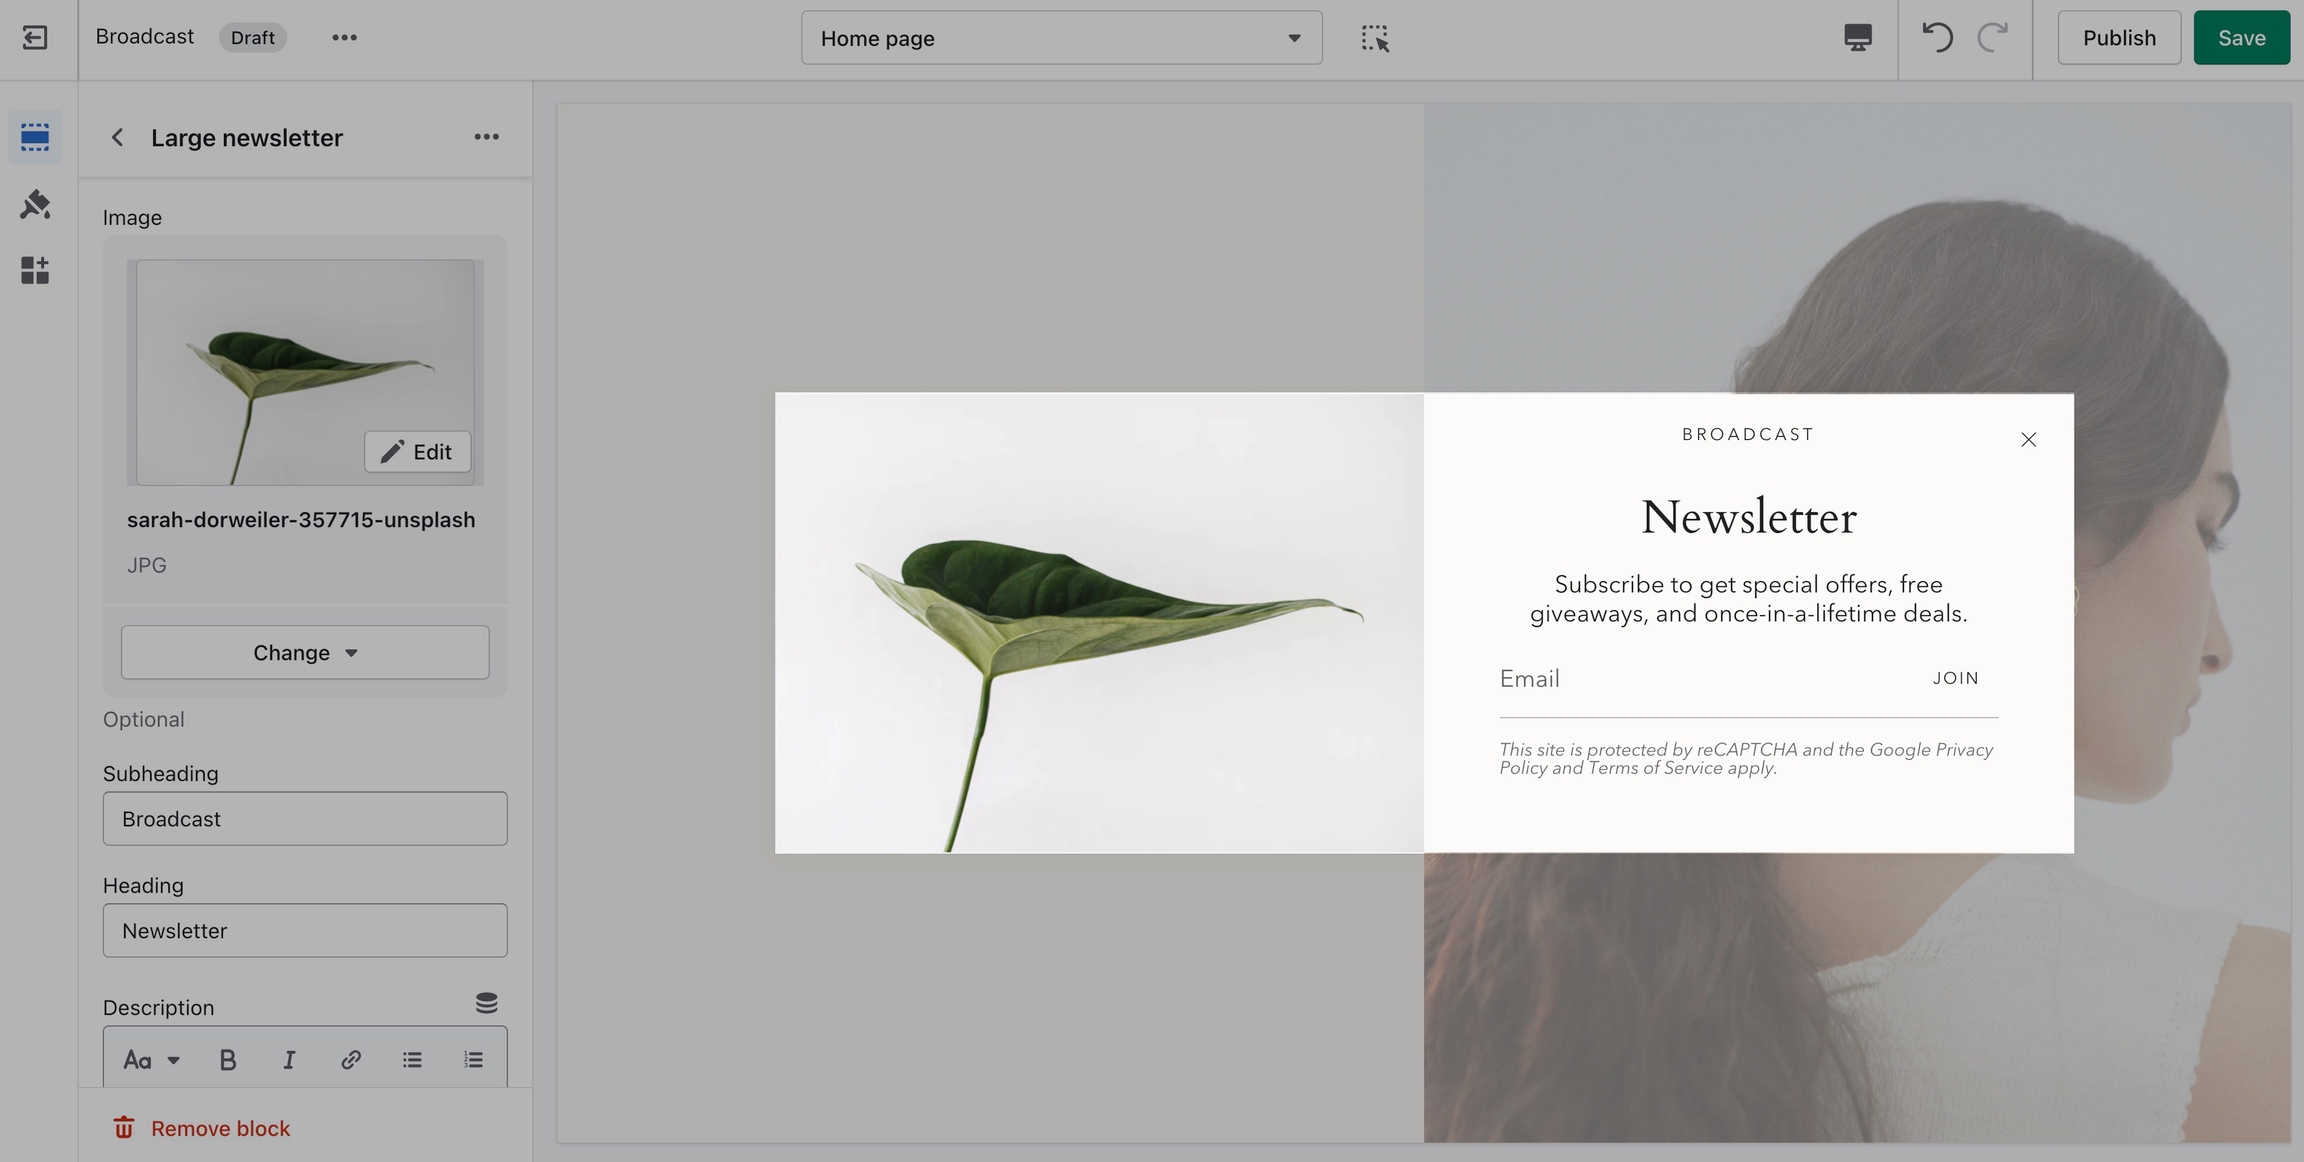This screenshot has height=1162, width=2304.
Task: Open the Add apps sidebar icon
Action: [x=35, y=270]
